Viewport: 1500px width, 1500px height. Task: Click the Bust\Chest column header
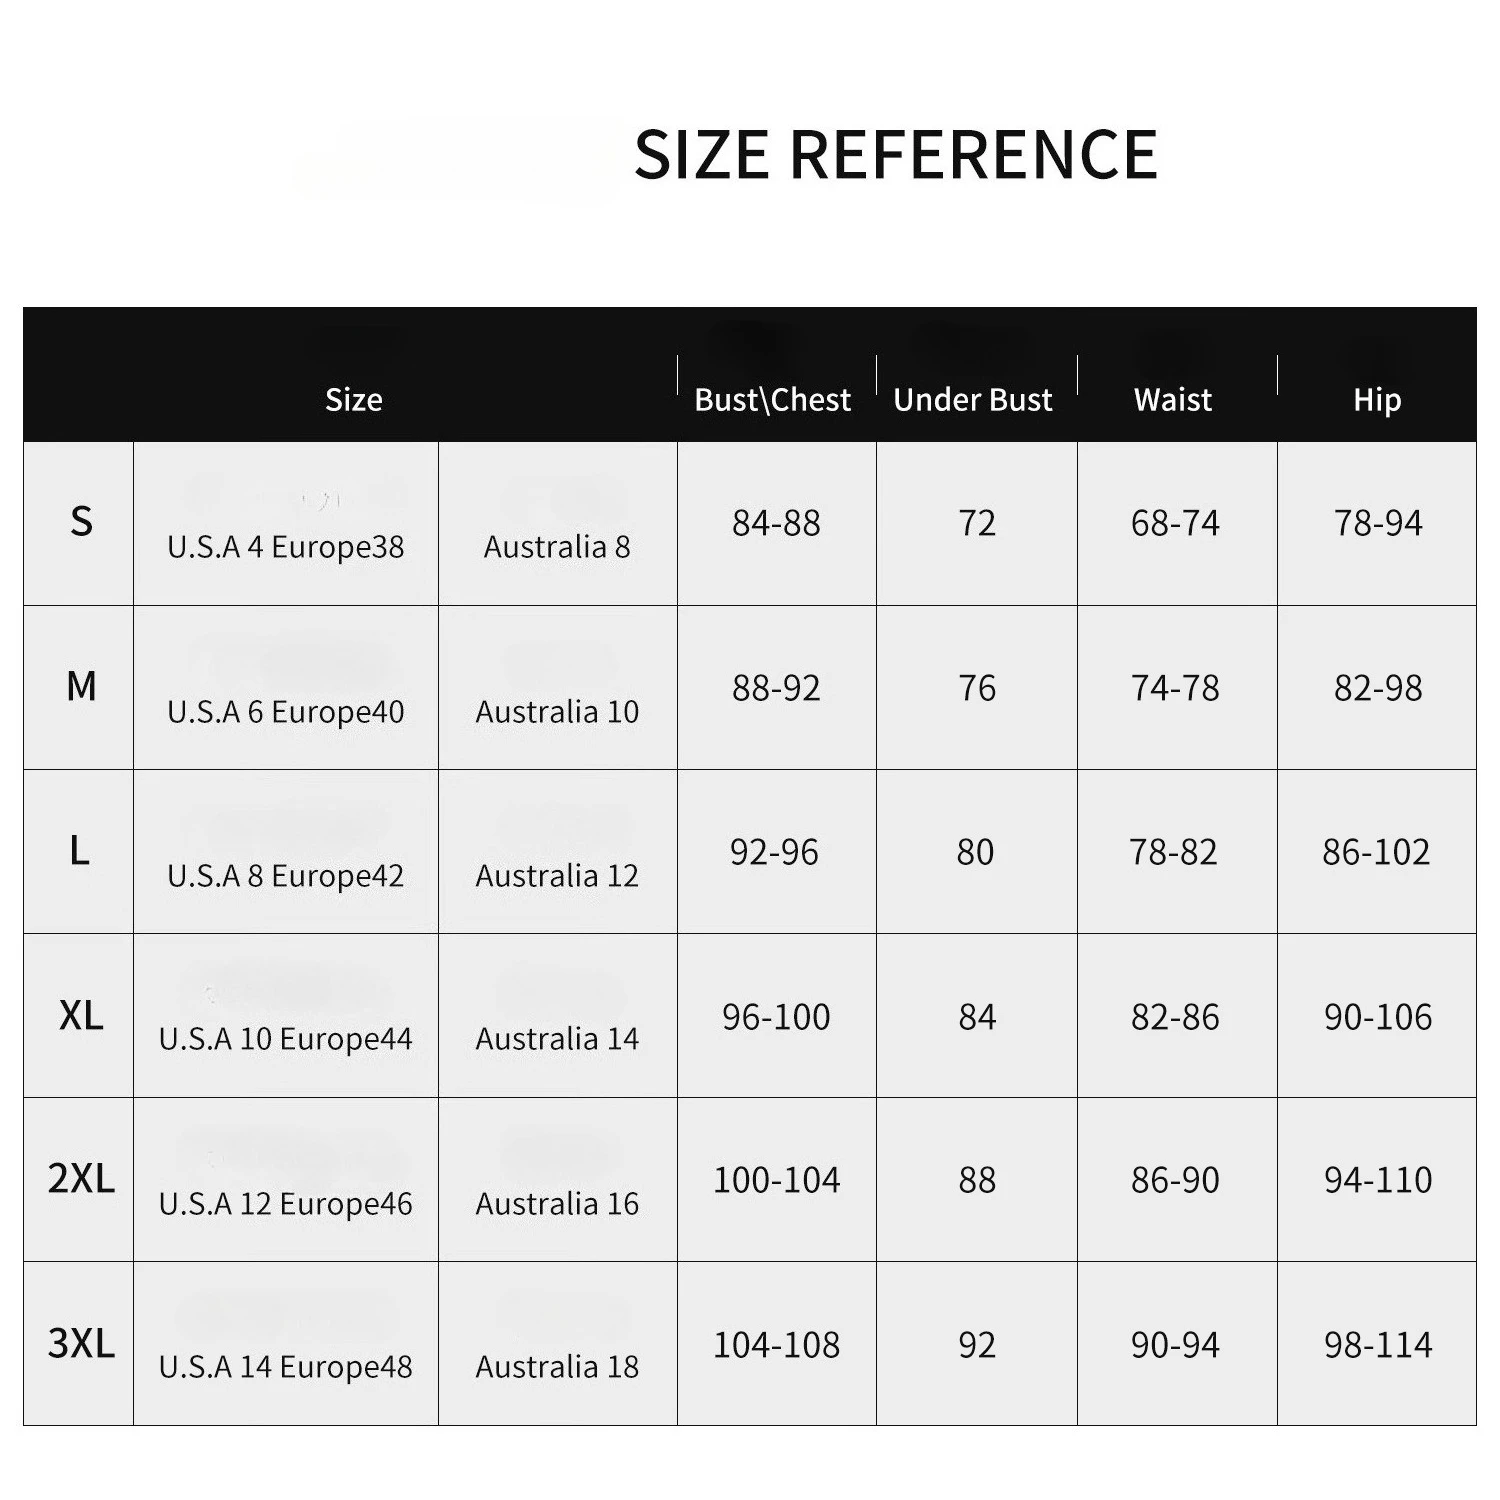pyautogui.click(x=773, y=400)
